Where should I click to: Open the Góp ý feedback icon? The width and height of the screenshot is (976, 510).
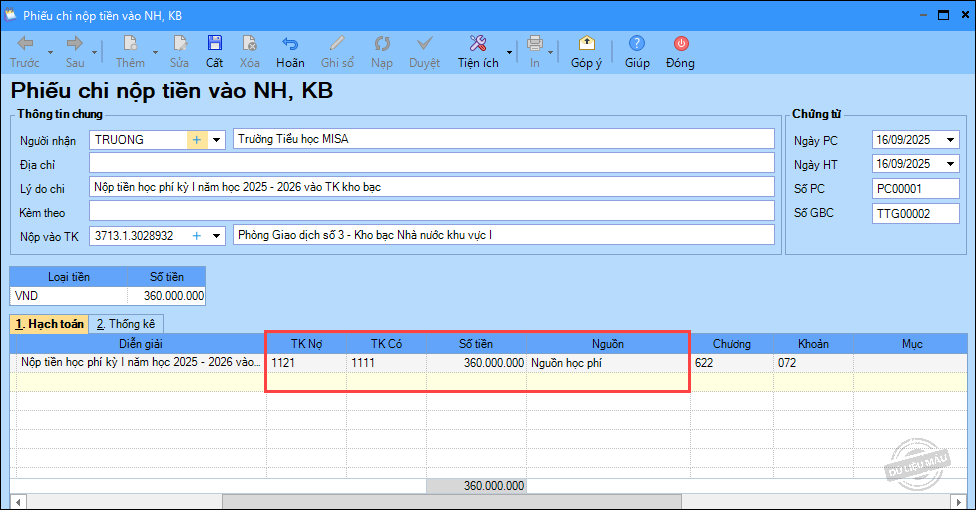[x=586, y=44]
